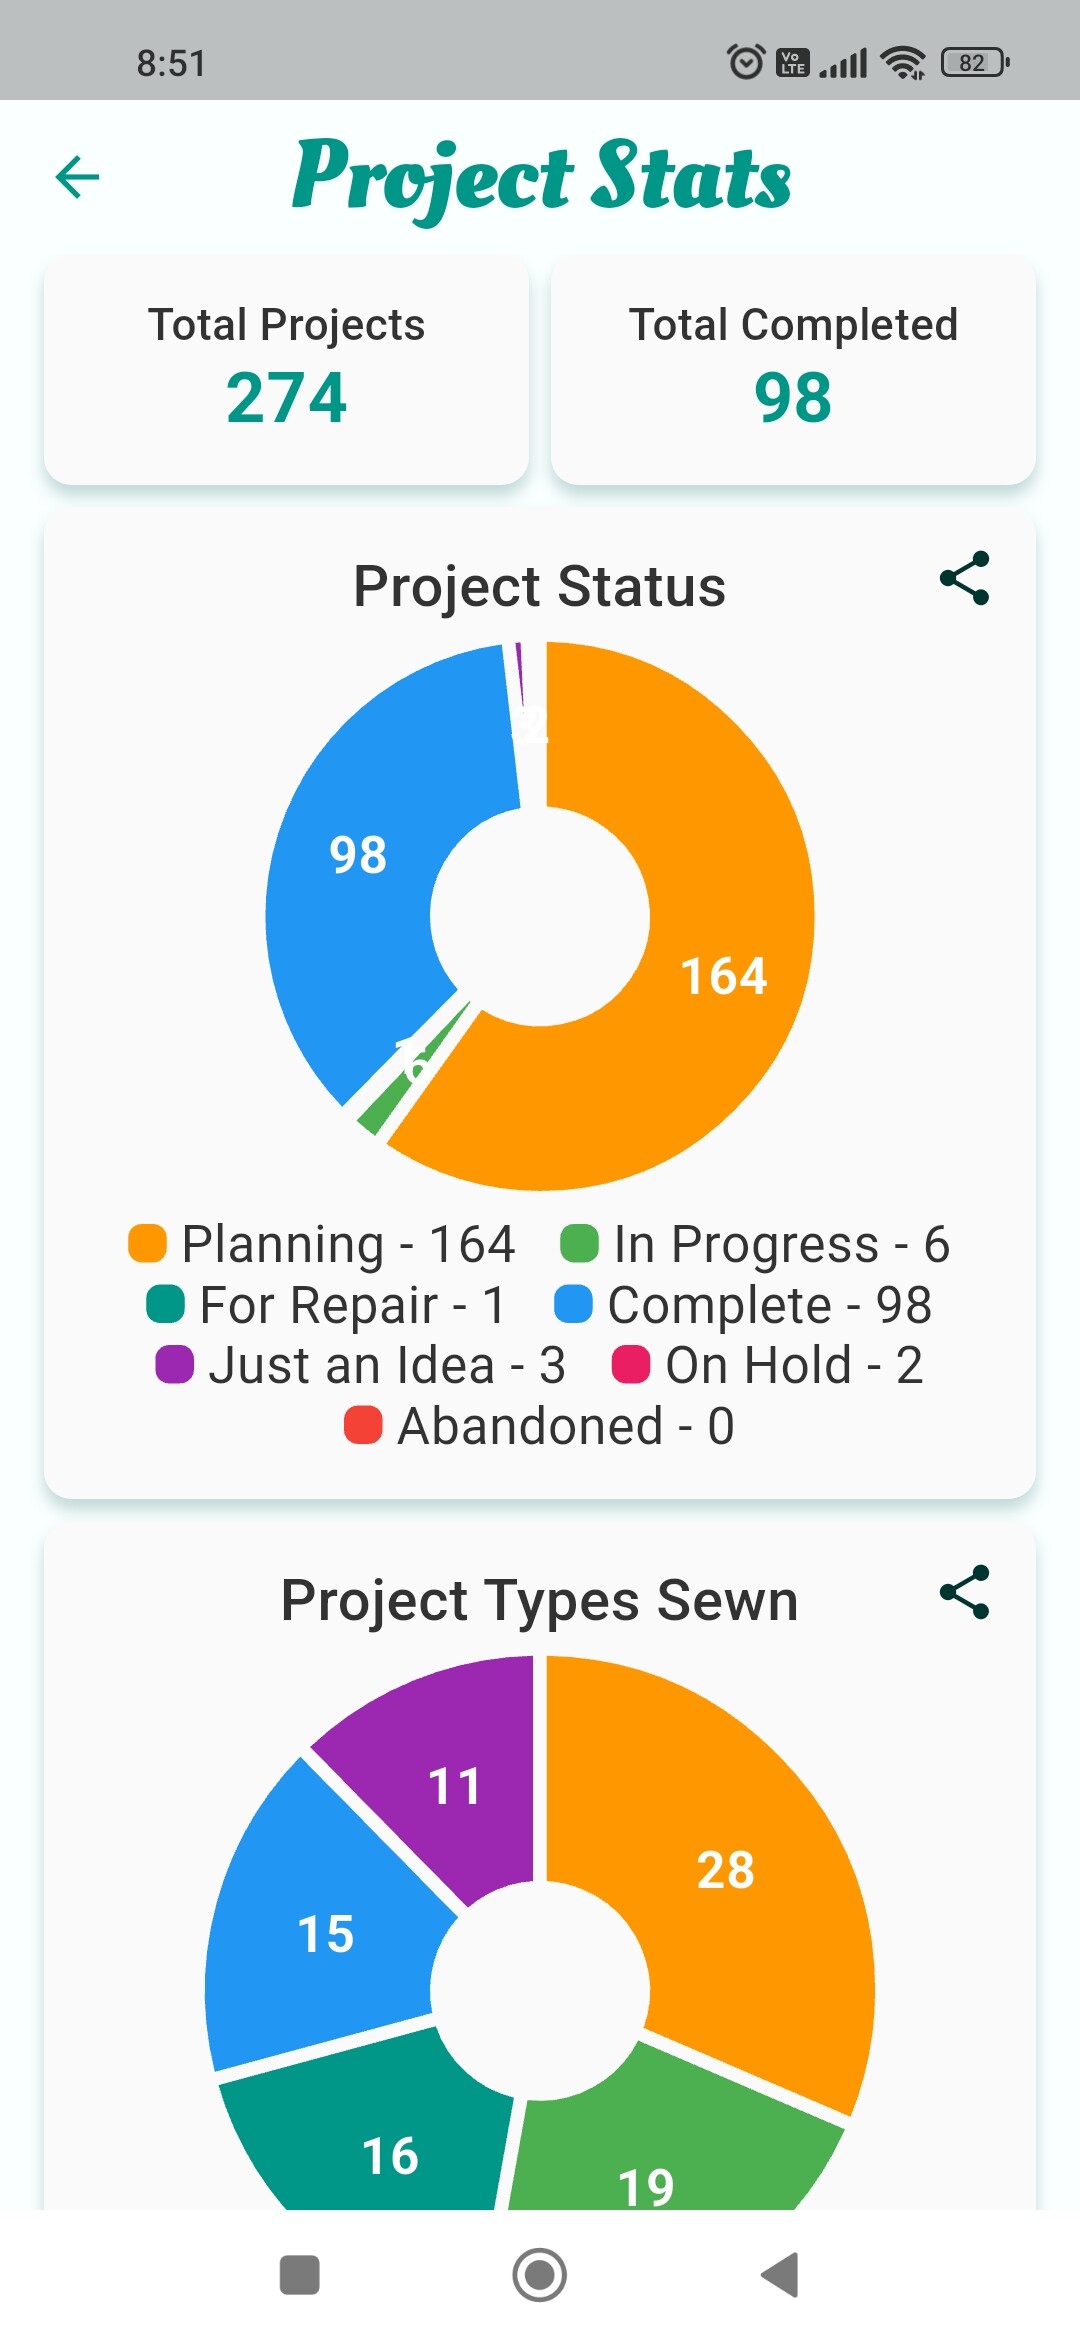Tap the Abandoned legend entry
The height and width of the screenshot is (2340, 1080).
pyautogui.click(x=540, y=1426)
